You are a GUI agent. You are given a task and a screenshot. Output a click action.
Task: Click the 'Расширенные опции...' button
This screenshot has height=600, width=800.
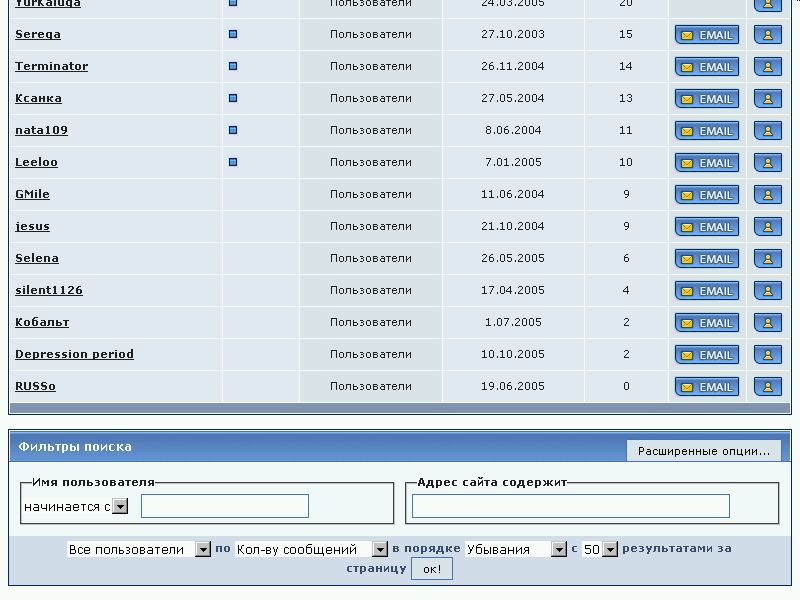coord(704,451)
